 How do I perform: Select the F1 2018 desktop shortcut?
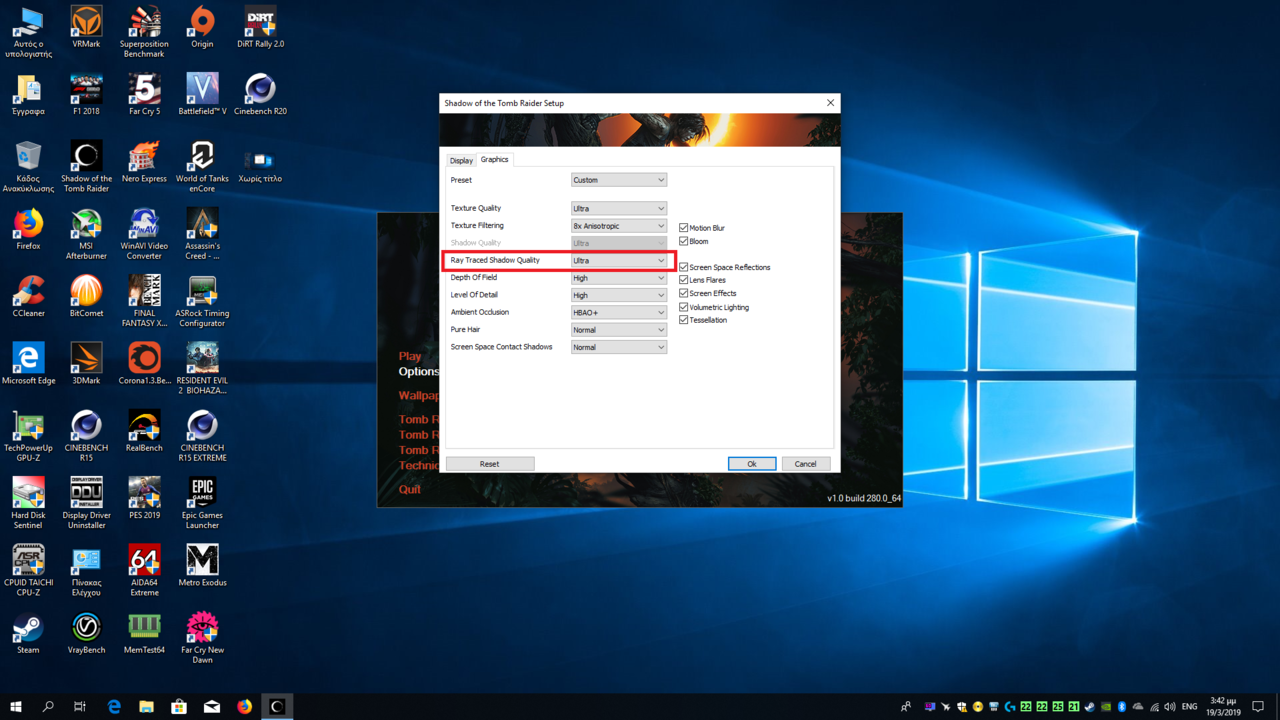point(86,95)
